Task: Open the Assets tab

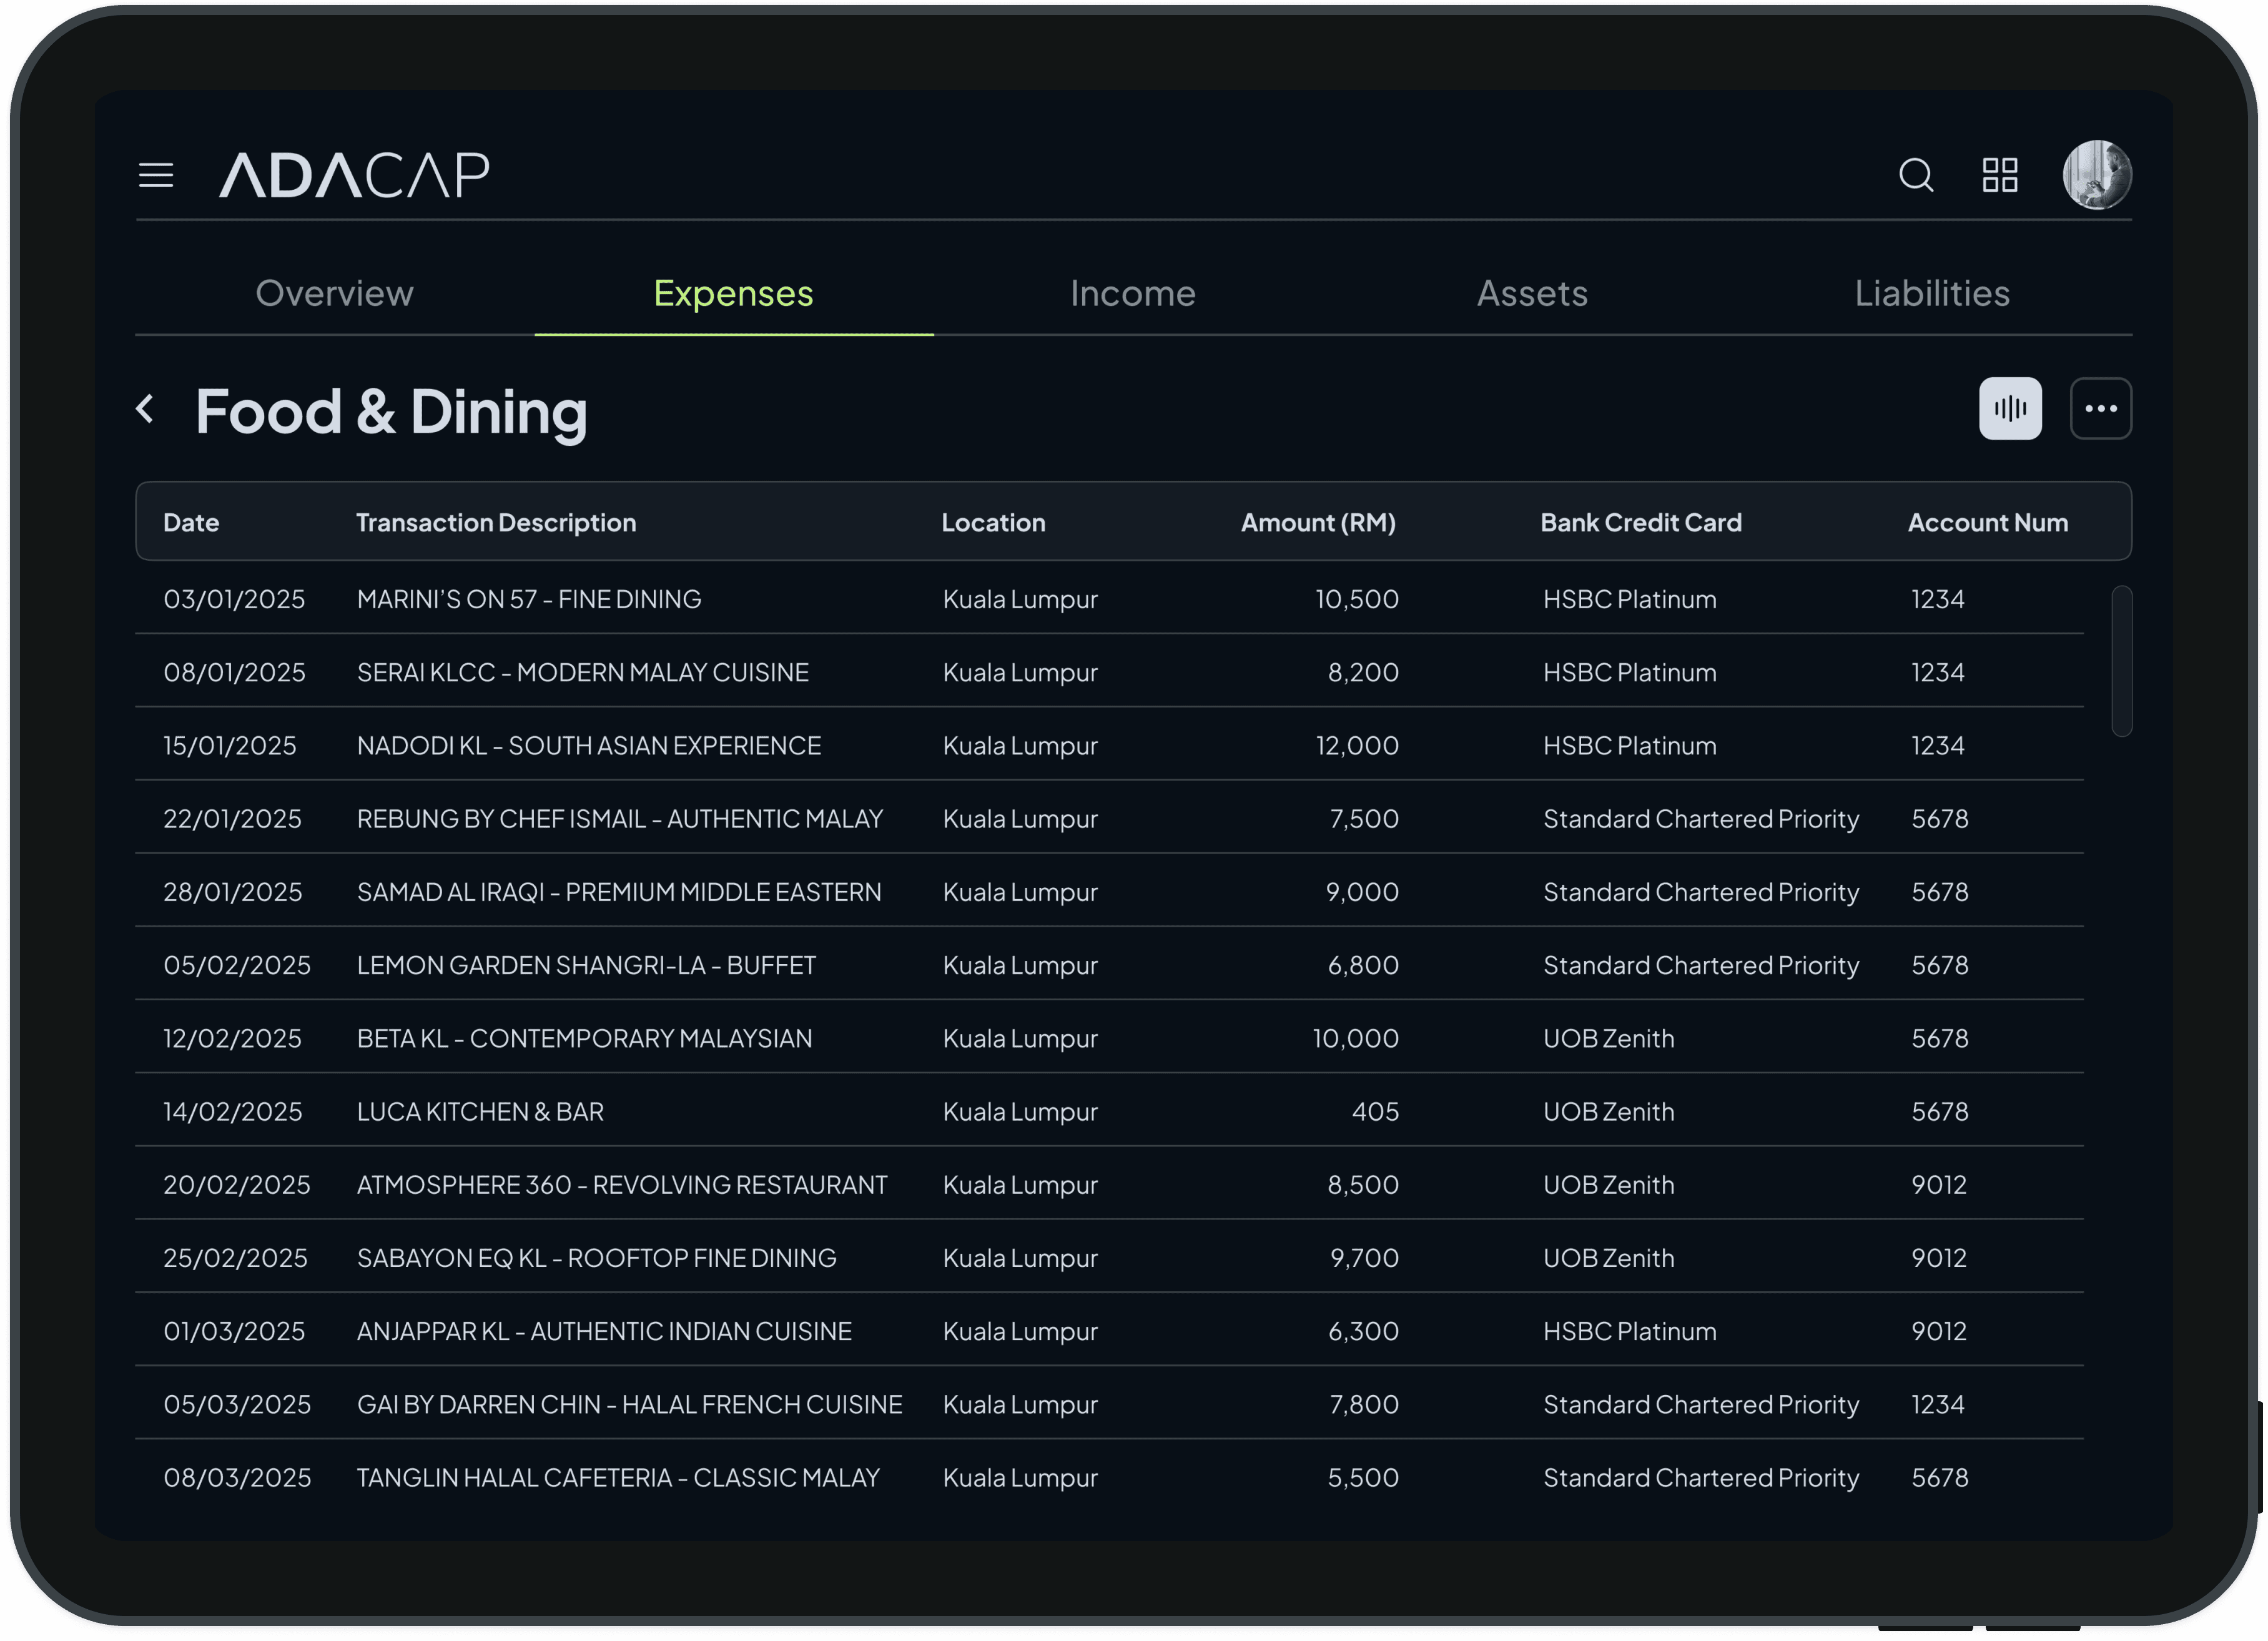Action: pyautogui.click(x=1532, y=293)
